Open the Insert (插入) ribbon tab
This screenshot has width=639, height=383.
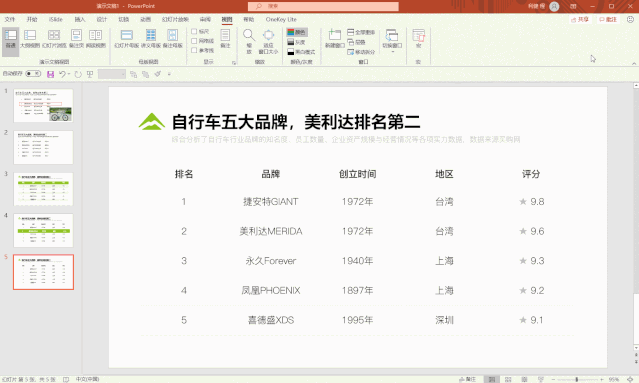[x=80, y=20]
